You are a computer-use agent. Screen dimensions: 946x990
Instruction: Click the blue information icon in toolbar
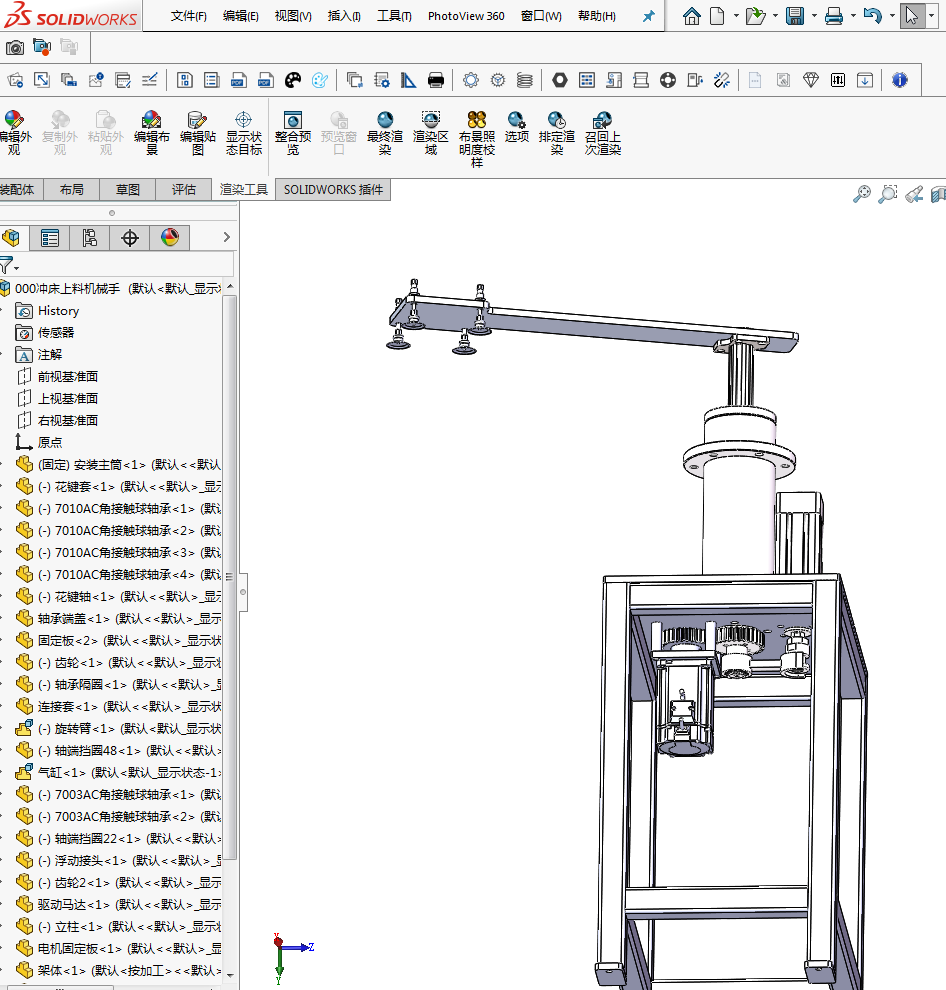(900, 80)
